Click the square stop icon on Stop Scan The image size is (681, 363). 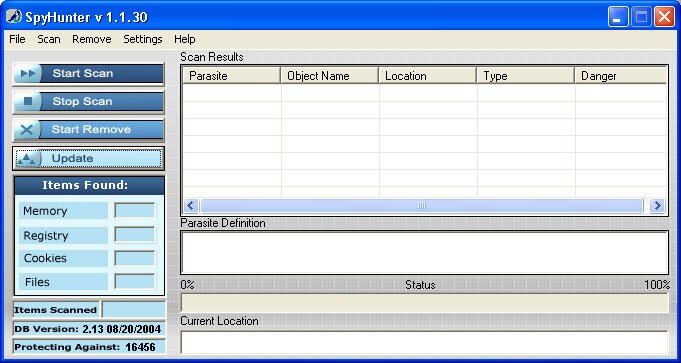click(x=28, y=101)
